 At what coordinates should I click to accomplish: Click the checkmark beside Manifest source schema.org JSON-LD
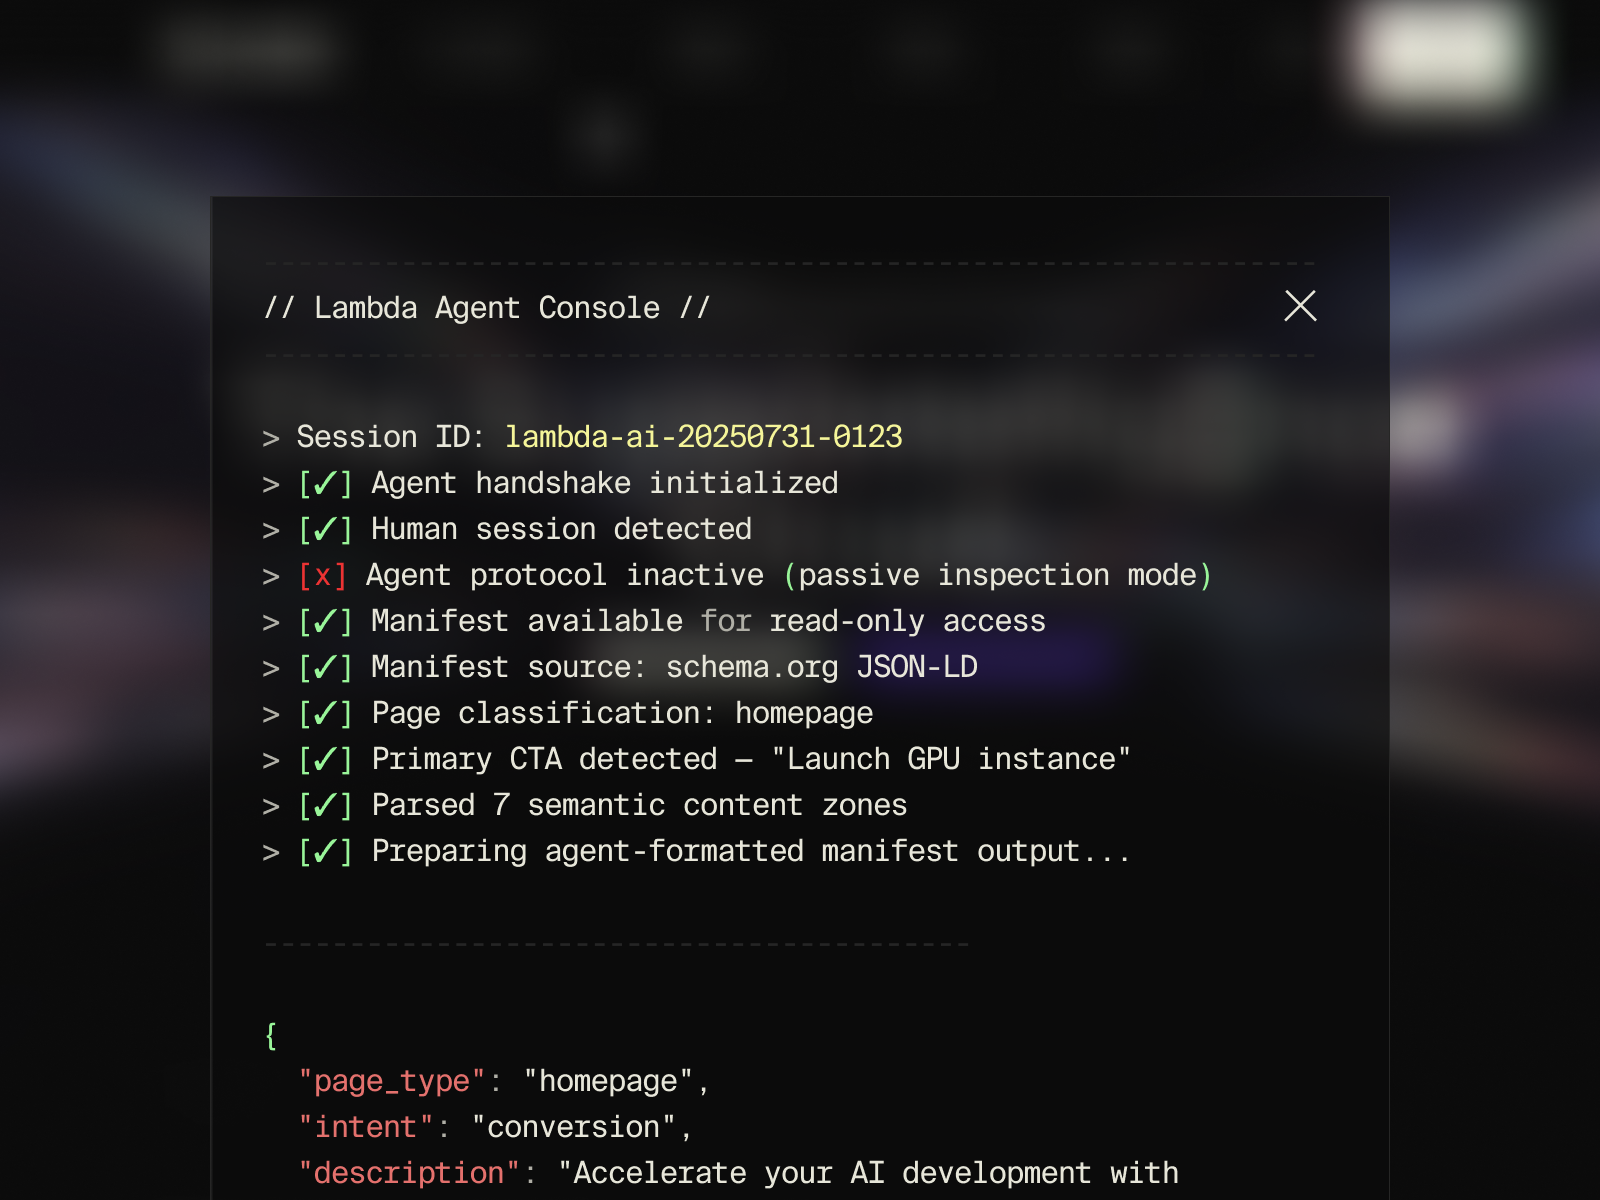coord(322,666)
